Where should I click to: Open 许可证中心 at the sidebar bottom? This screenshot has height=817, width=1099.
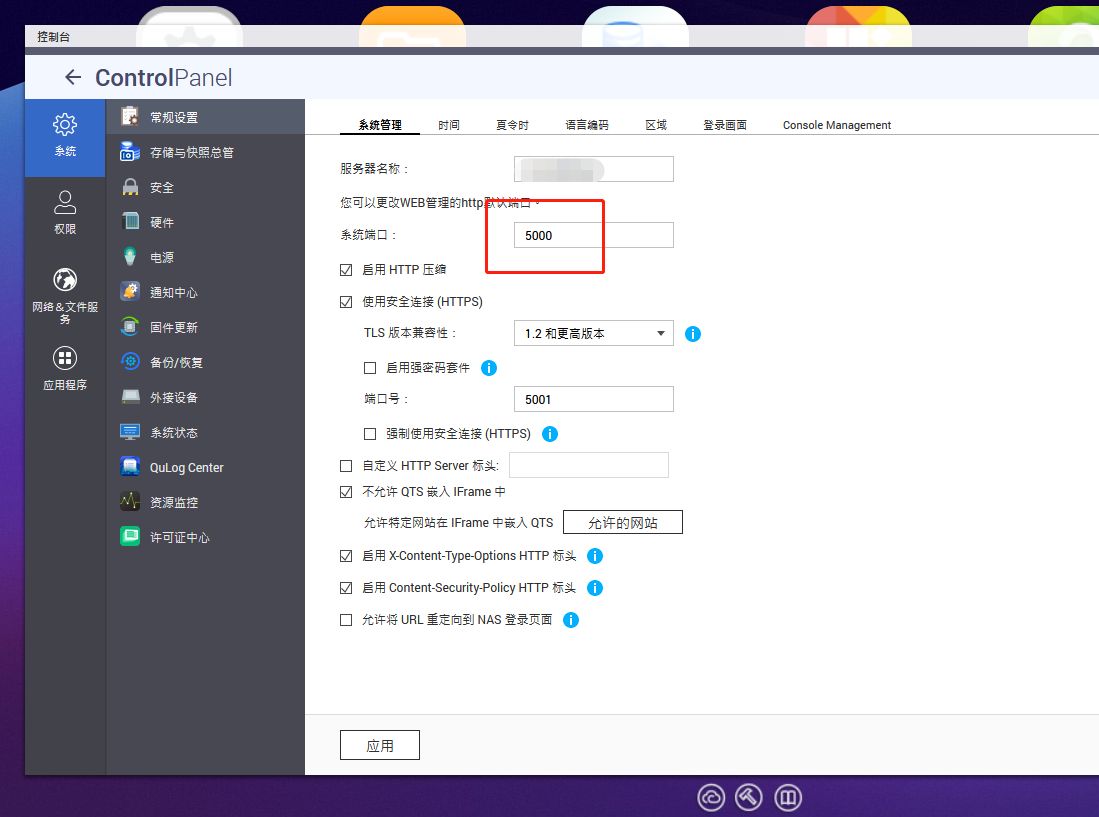pos(176,537)
